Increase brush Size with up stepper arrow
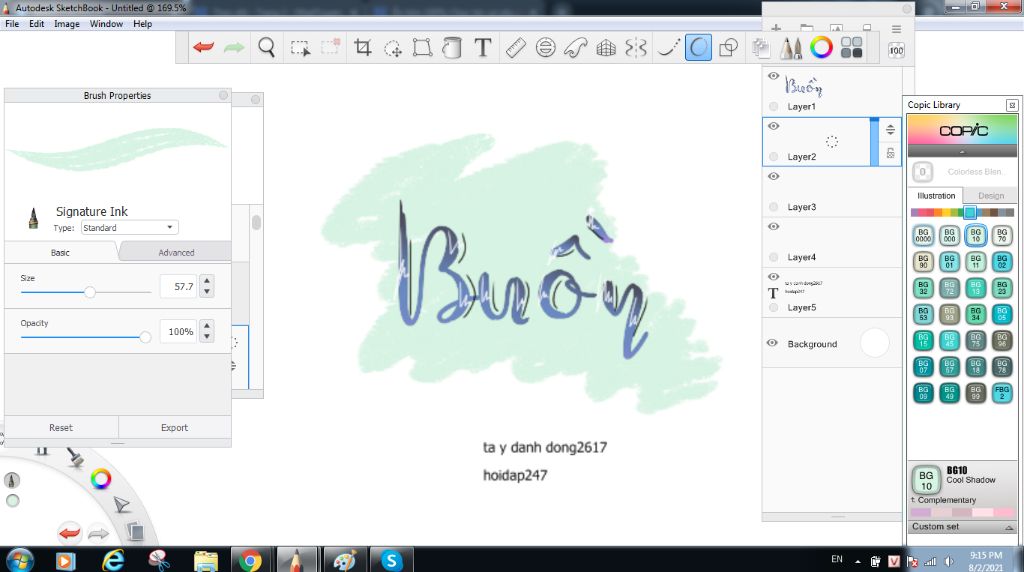The image size is (1024, 572). [x=207, y=281]
